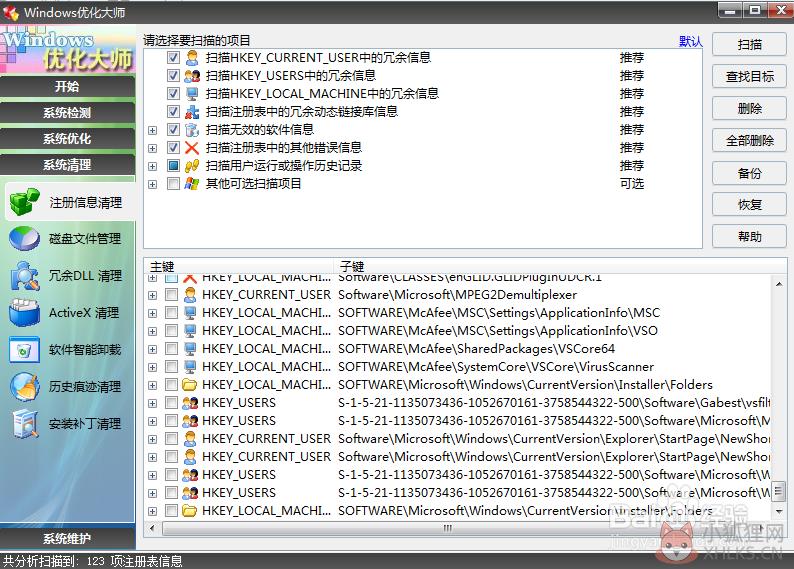Open the 系统清理 sidebar section
This screenshot has width=794, height=569.
(67, 165)
